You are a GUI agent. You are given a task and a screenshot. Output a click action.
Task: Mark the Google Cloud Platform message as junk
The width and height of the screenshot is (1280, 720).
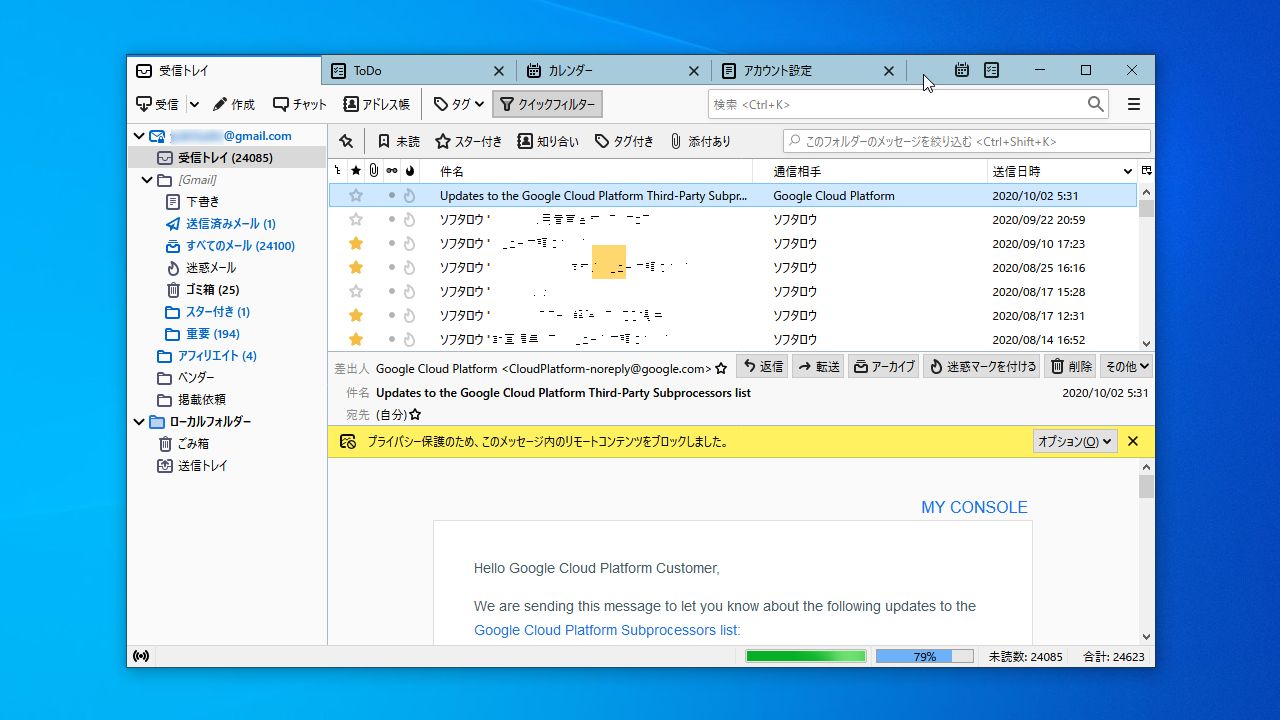409,196
